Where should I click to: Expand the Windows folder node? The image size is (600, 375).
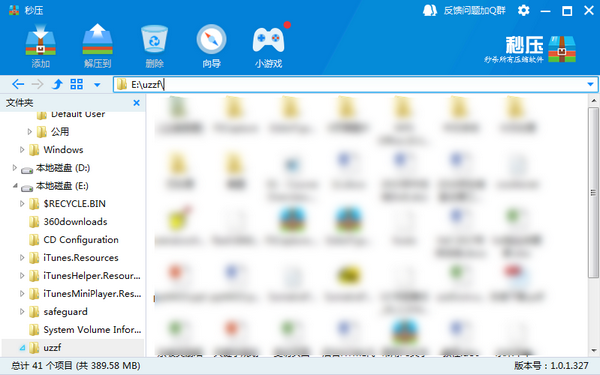pyautogui.click(x=22, y=150)
